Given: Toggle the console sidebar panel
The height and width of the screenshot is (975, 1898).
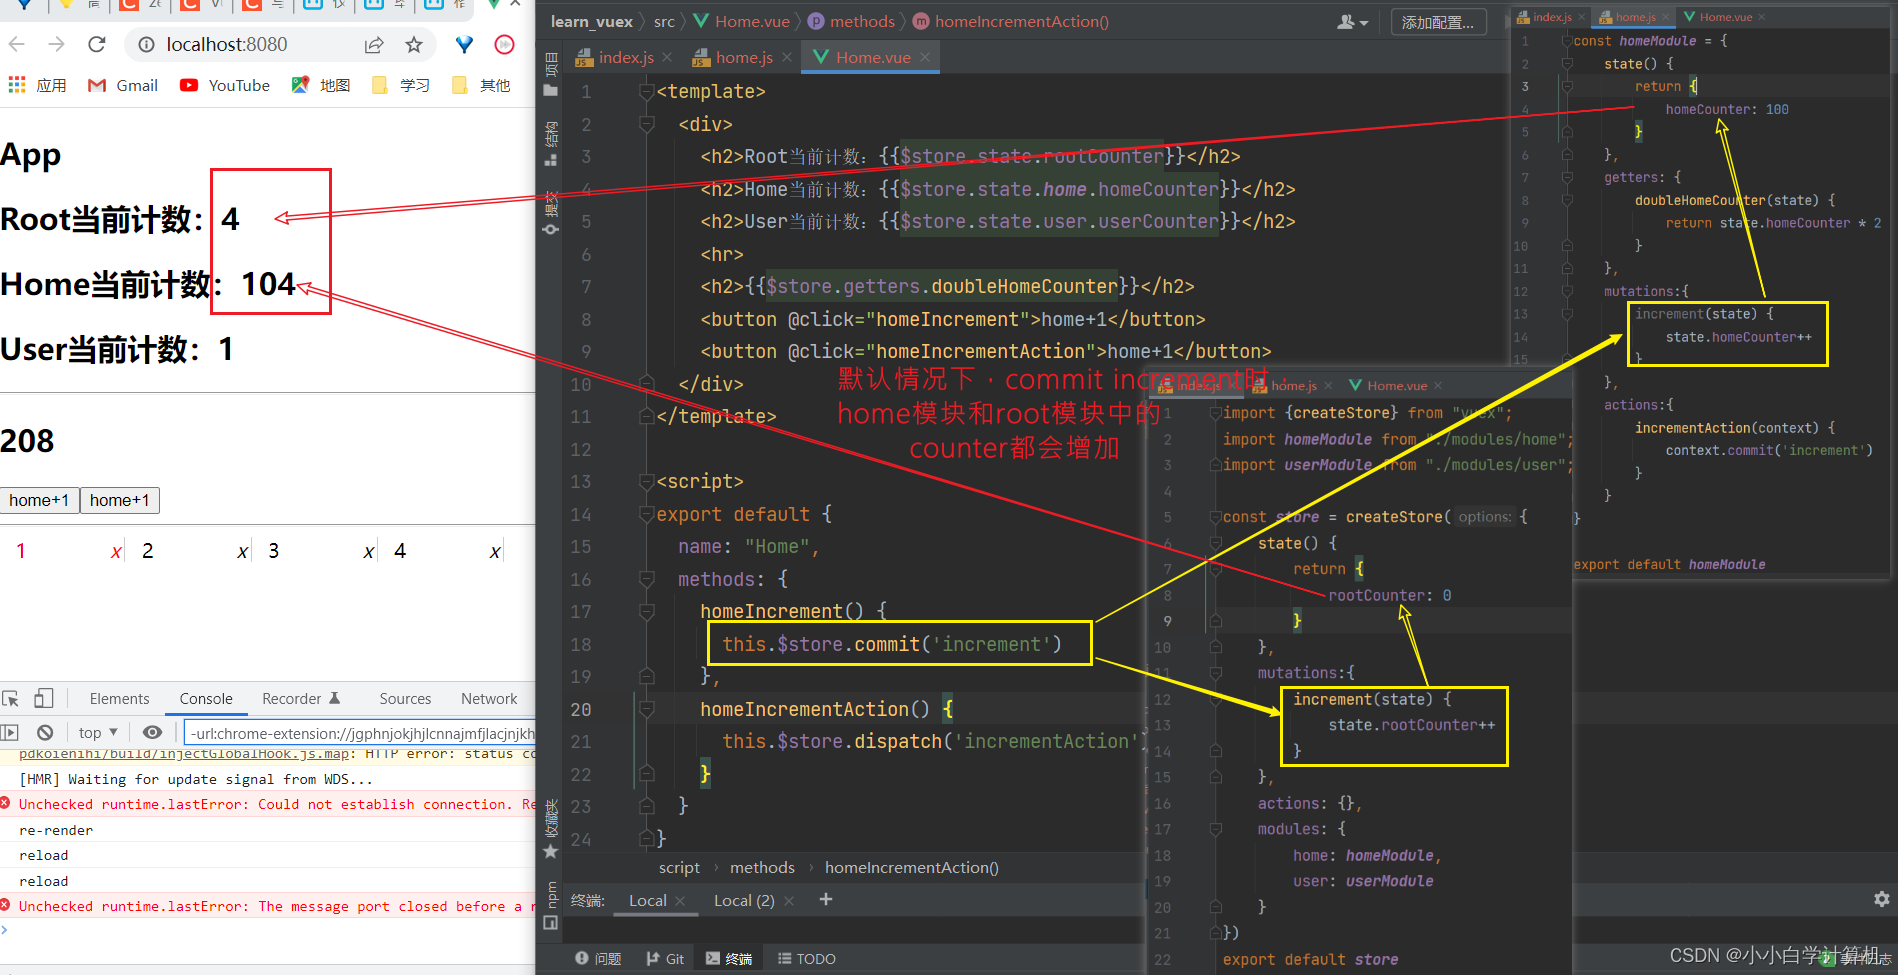Looking at the screenshot, I should pyautogui.click(x=10, y=732).
